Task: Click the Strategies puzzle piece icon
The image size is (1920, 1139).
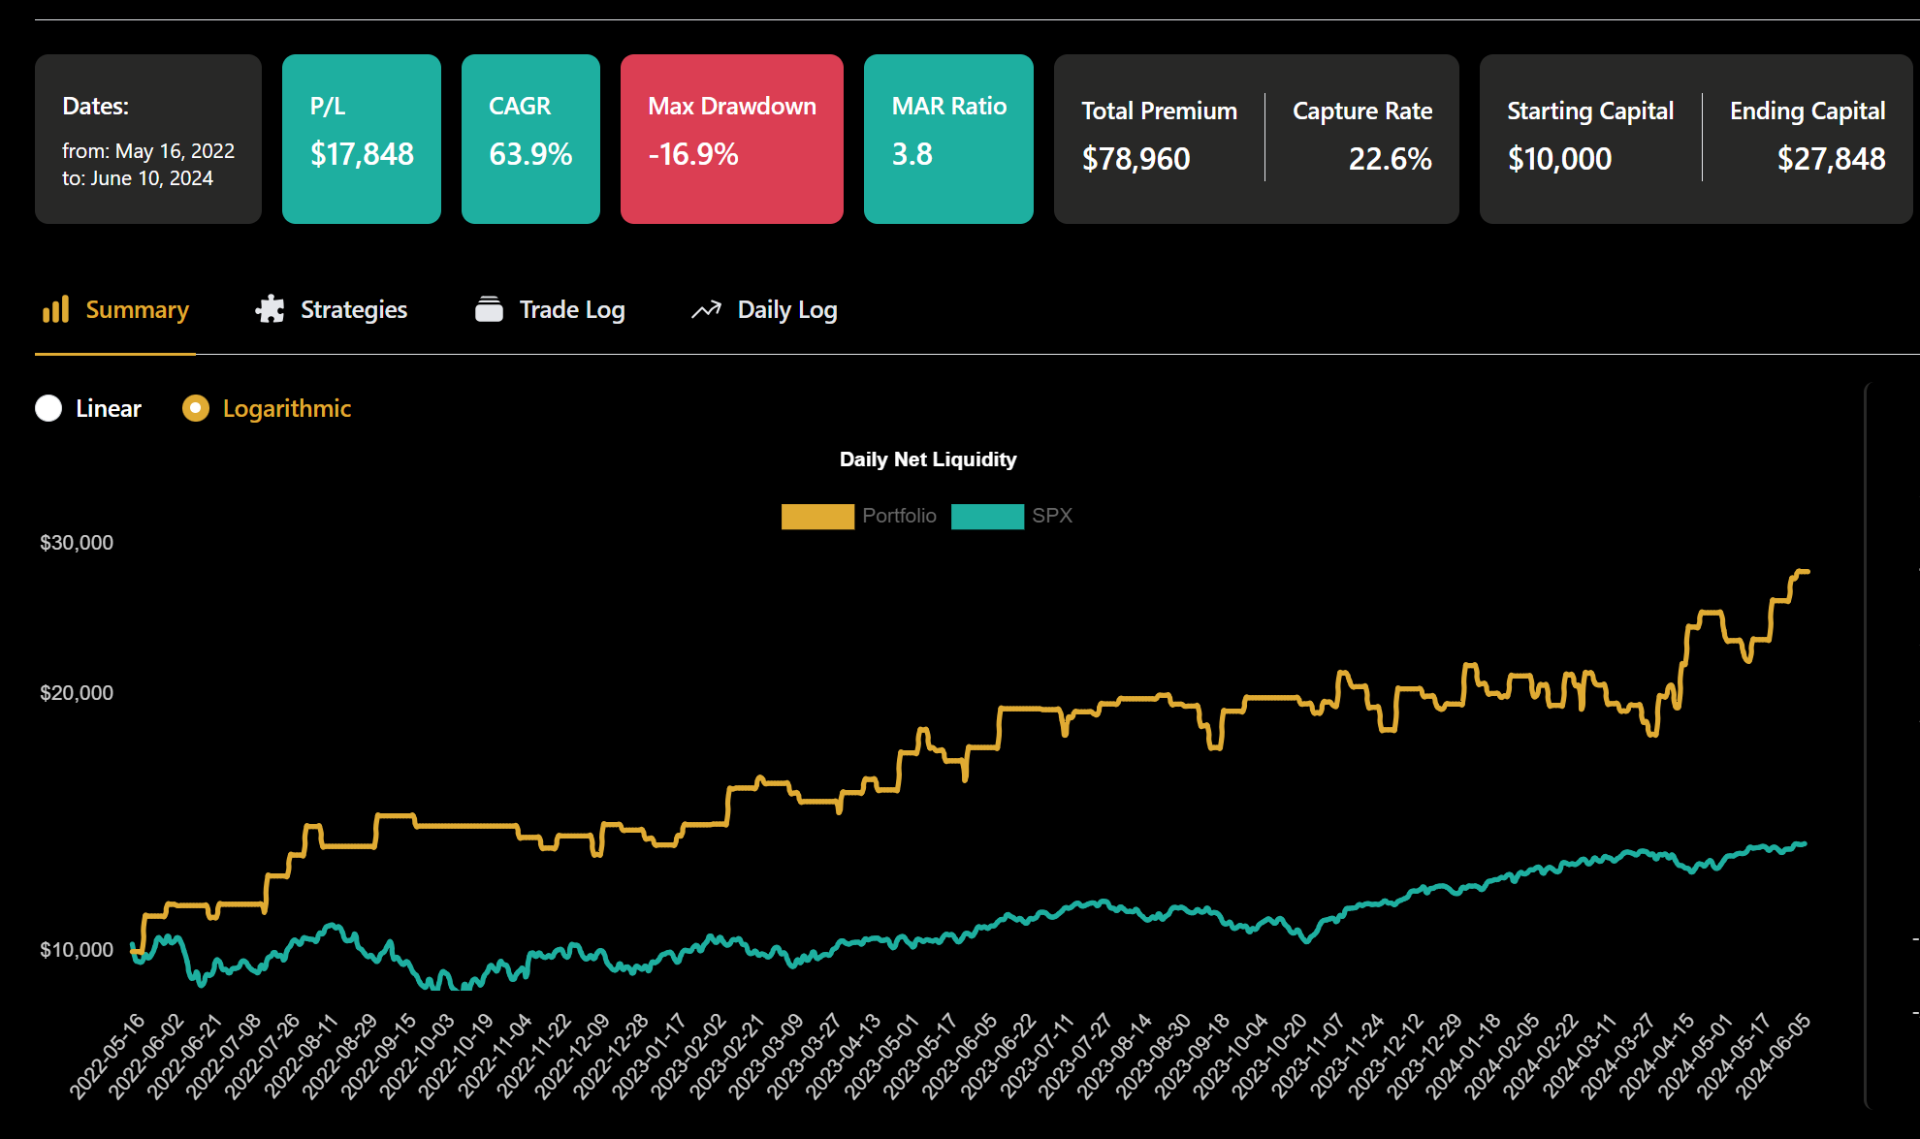Action: coord(270,309)
